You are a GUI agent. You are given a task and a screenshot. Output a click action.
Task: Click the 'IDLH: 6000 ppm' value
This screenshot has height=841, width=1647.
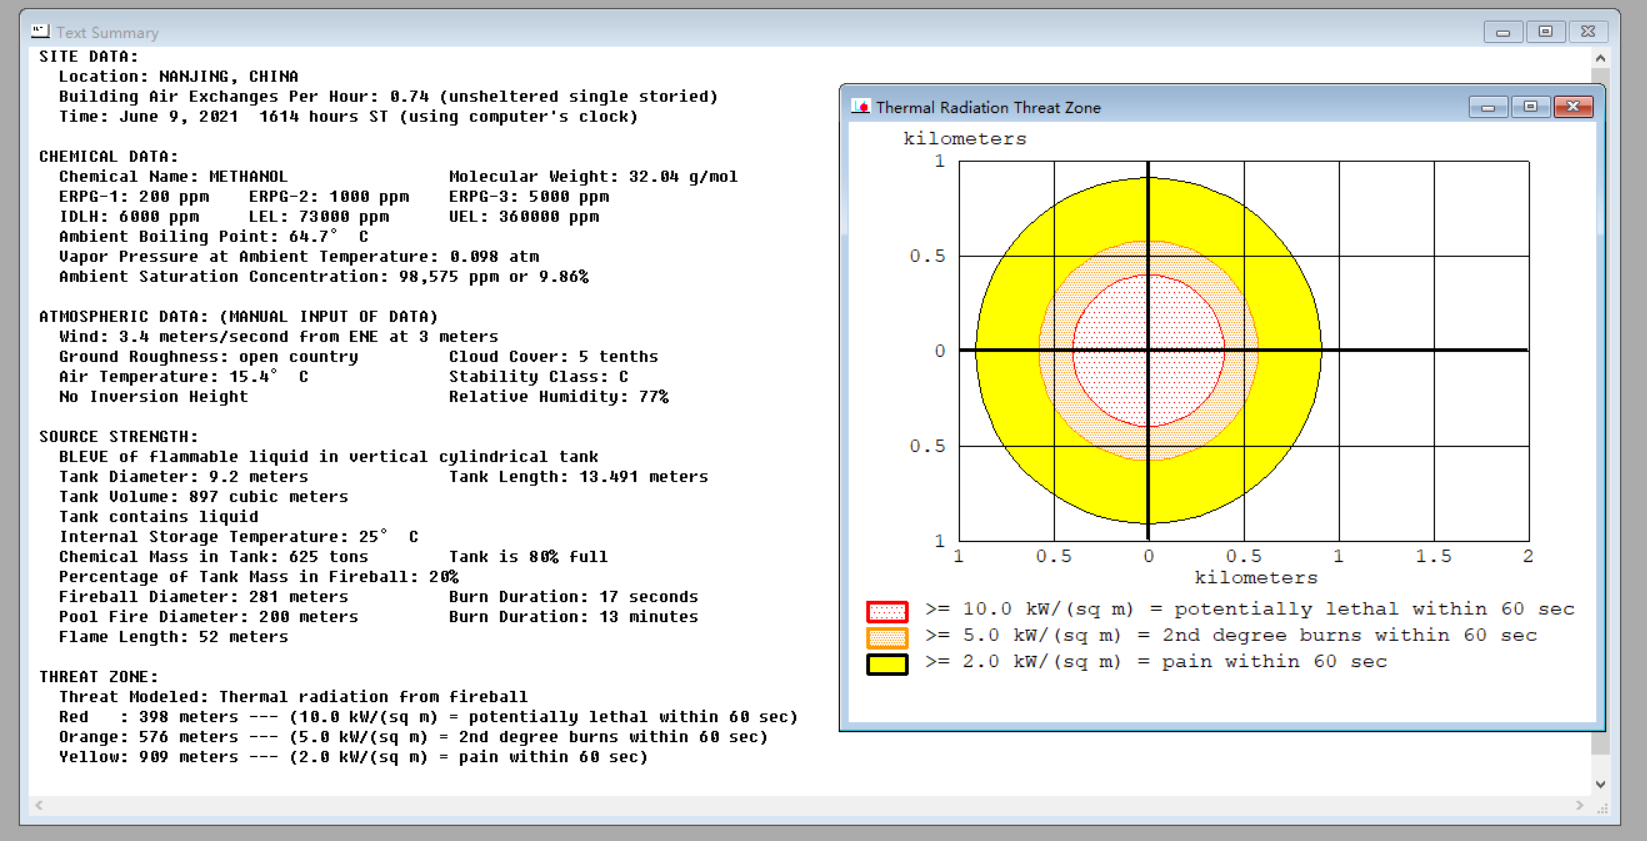[x=129, y=217]
